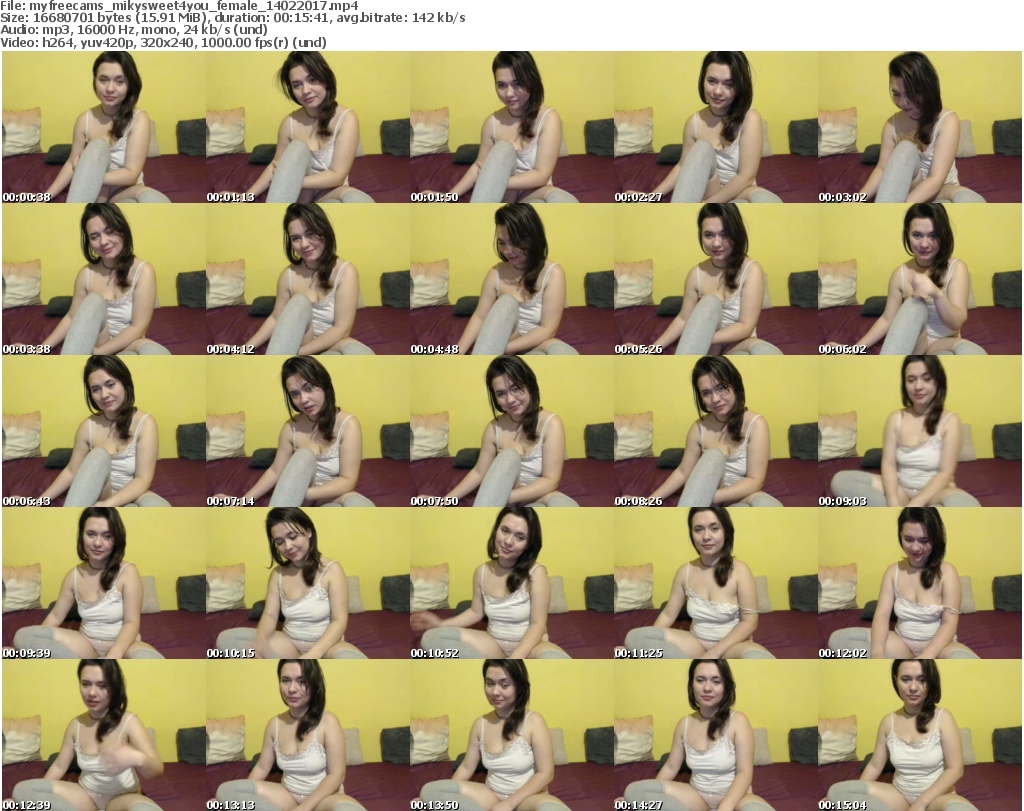Open the thumbnail at 00:09:39
1024x811 pixels.
104,583
